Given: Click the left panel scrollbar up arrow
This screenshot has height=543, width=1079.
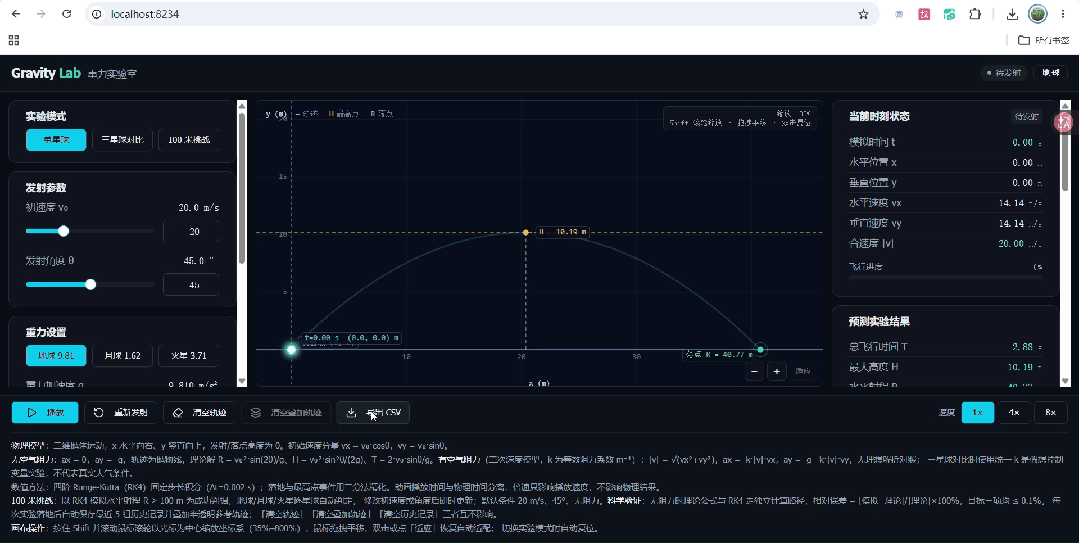Looking at the screenshot, I should tap(242, 105).
